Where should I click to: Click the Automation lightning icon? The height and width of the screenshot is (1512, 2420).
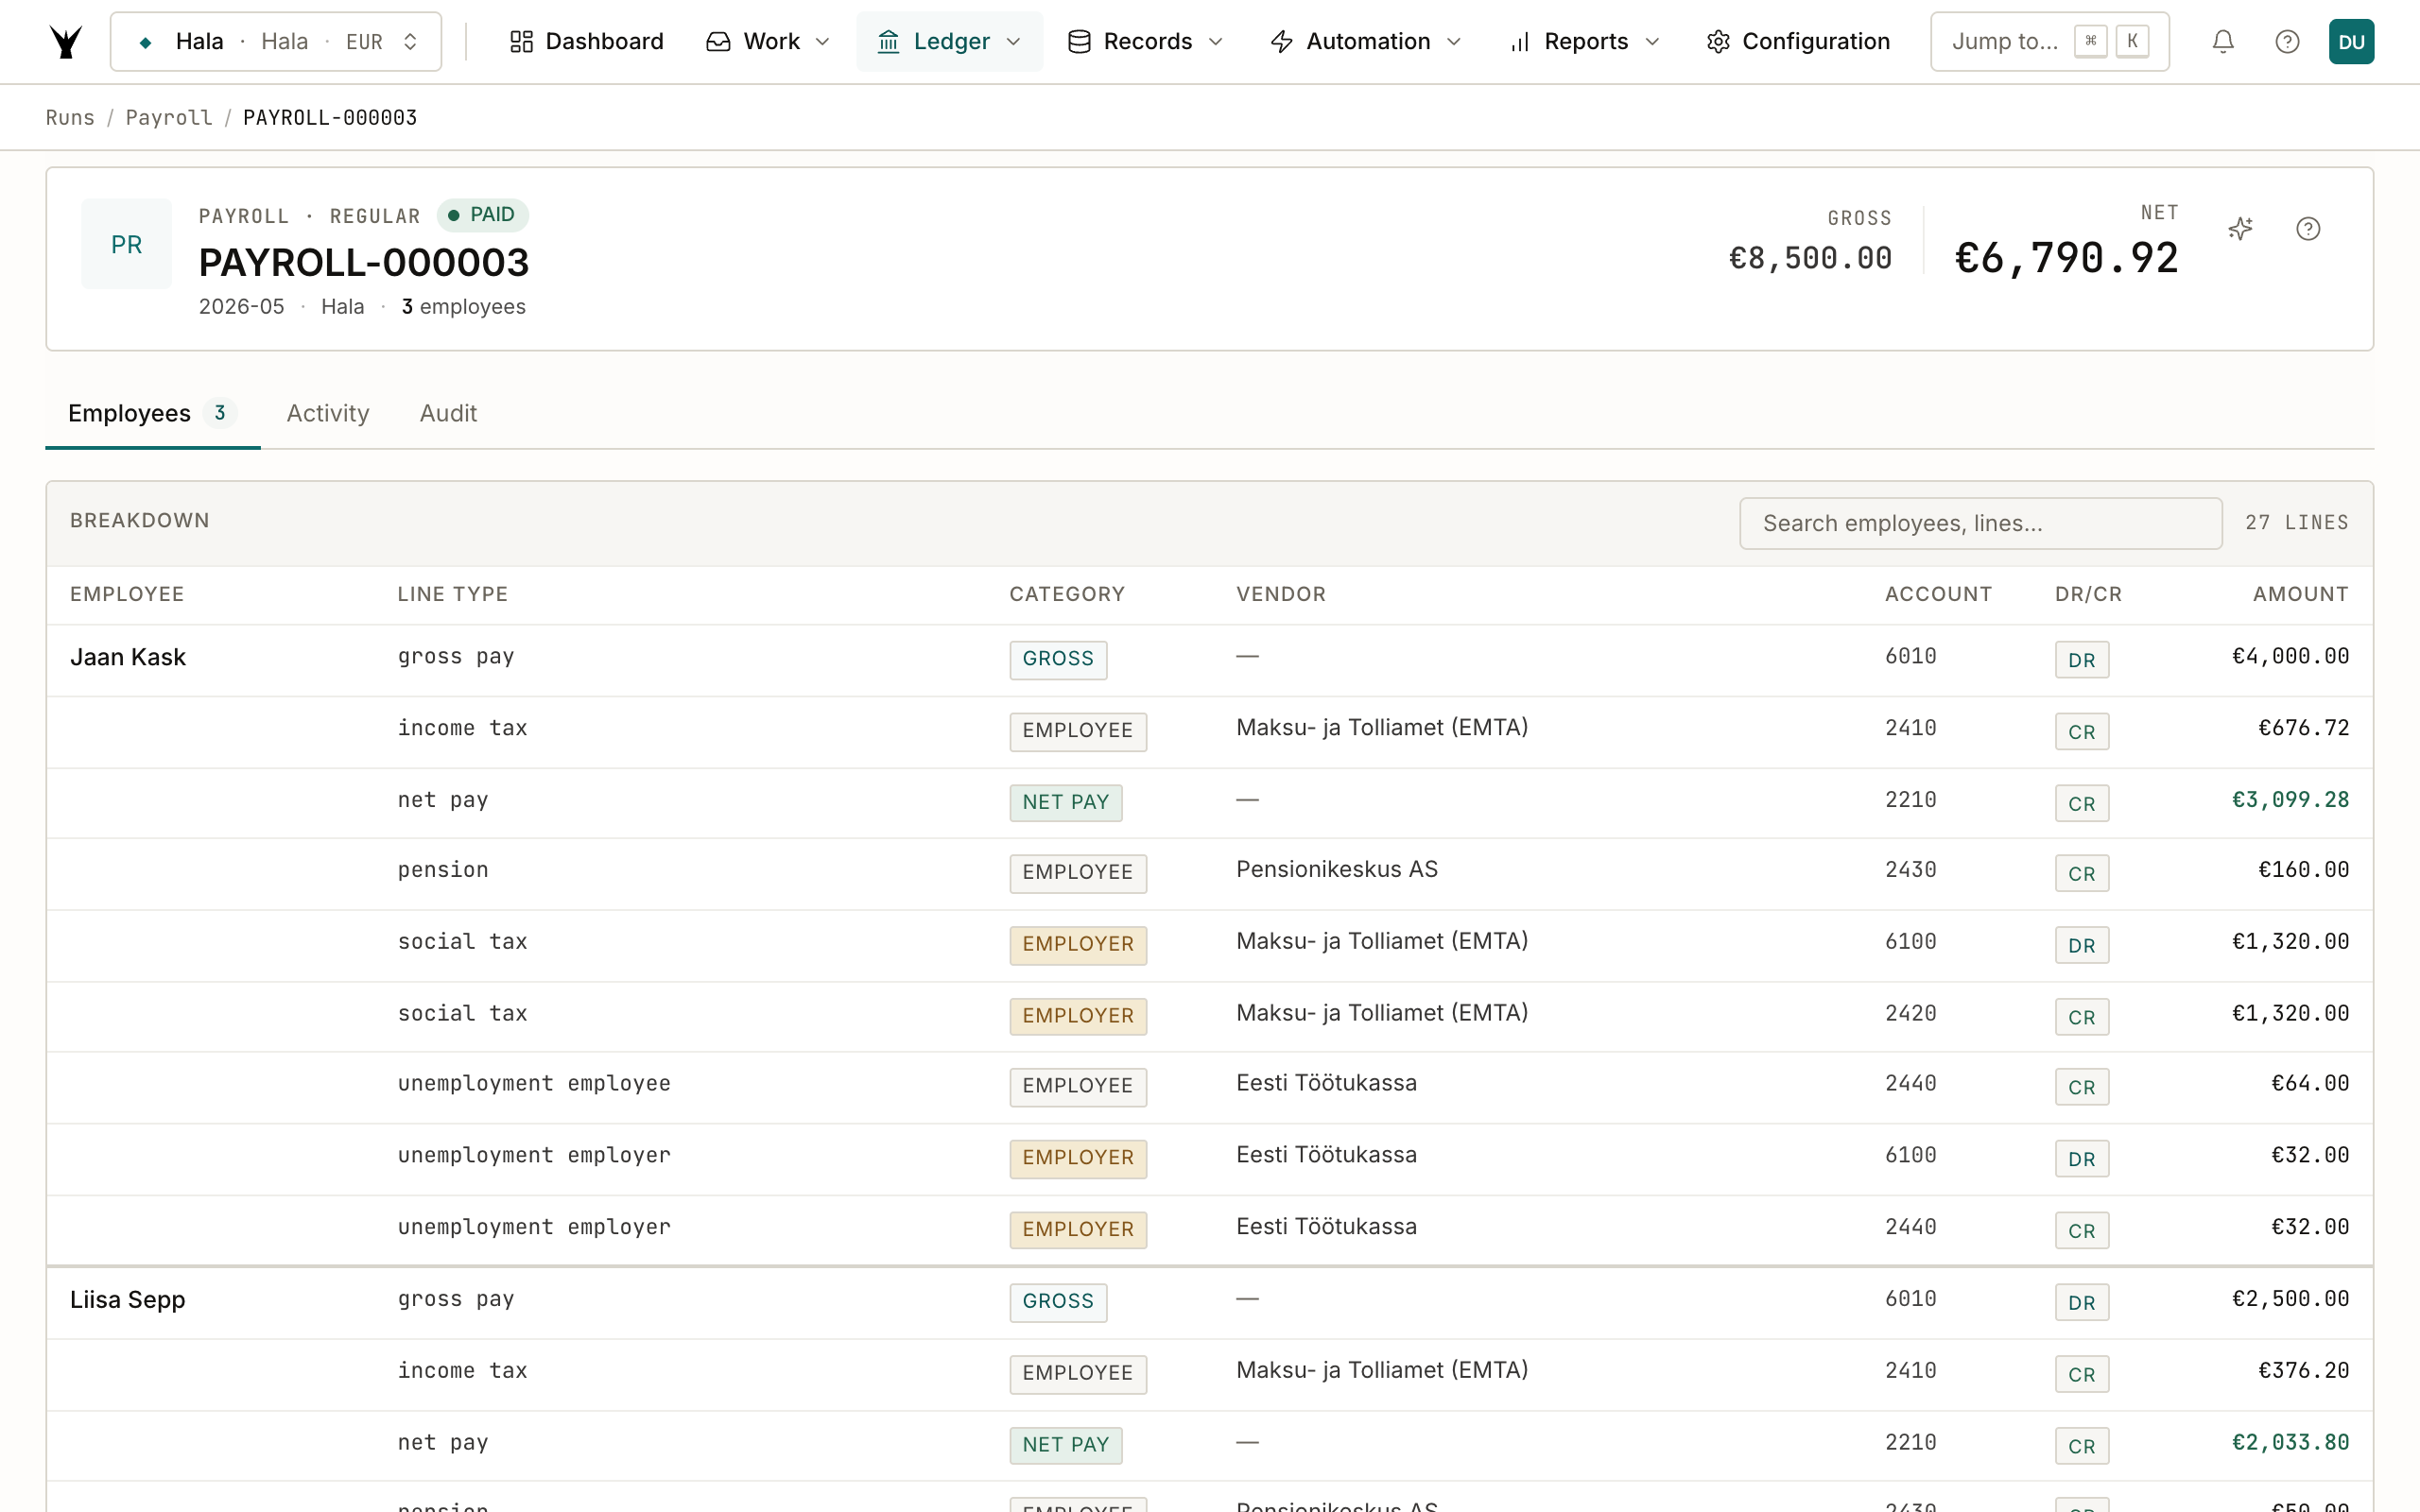coord(1281,42)
